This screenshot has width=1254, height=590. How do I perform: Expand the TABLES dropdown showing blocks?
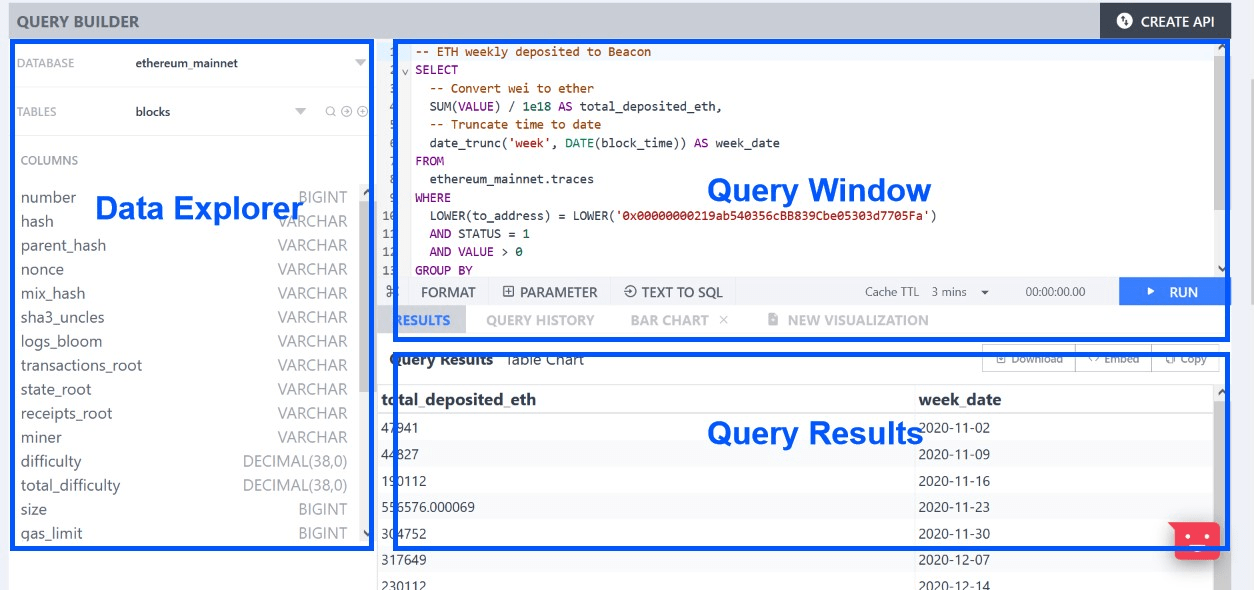pos(299,111)
